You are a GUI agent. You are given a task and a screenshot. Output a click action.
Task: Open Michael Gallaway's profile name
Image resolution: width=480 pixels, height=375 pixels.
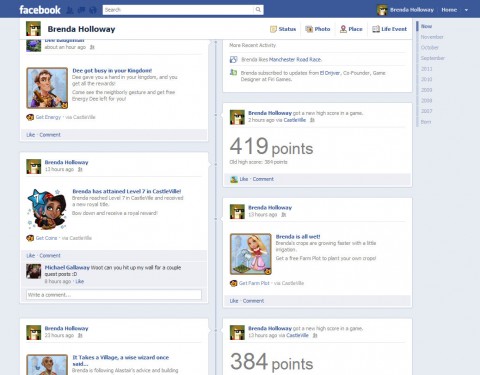67,267
